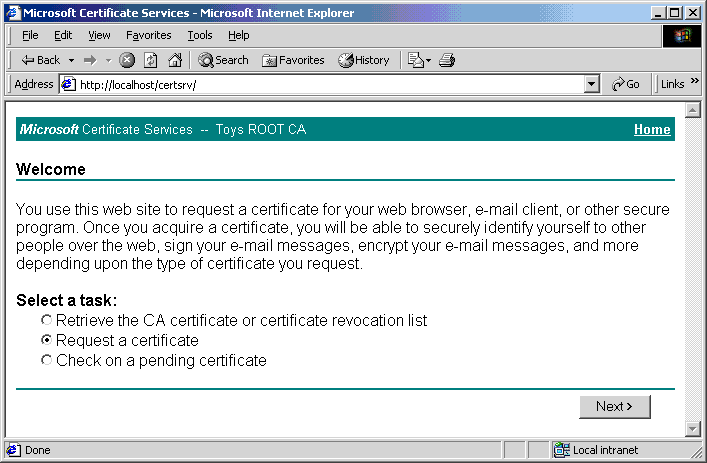Open the Edit menu
707x463 pixels.
63,35
